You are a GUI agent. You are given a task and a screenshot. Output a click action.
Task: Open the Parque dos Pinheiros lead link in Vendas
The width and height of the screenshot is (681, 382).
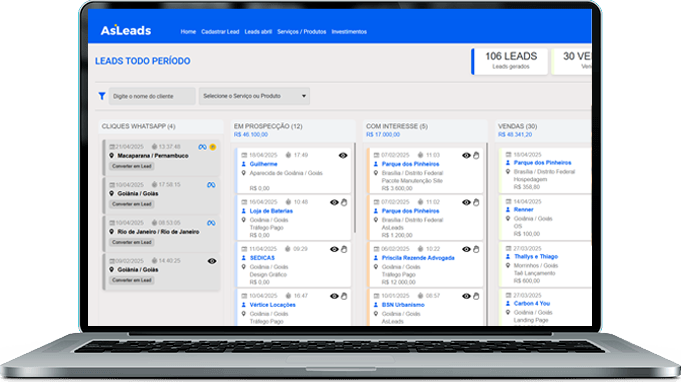(542, 163)
